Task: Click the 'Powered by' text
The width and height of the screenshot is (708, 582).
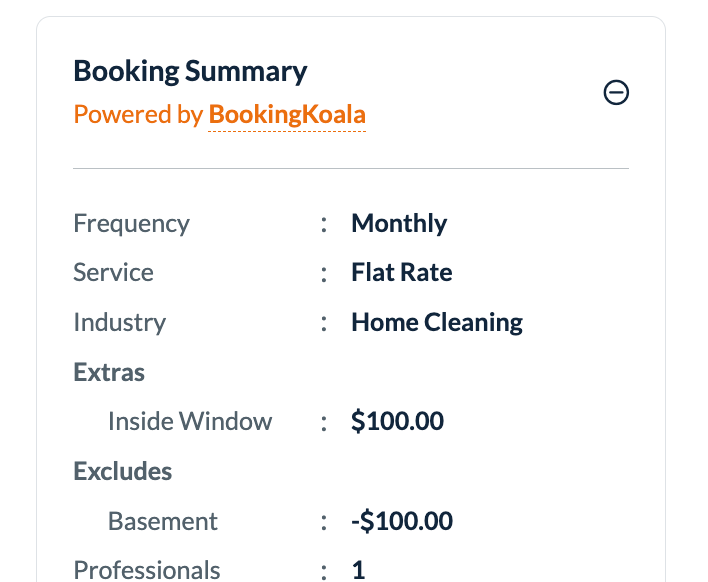Action: 138,115
